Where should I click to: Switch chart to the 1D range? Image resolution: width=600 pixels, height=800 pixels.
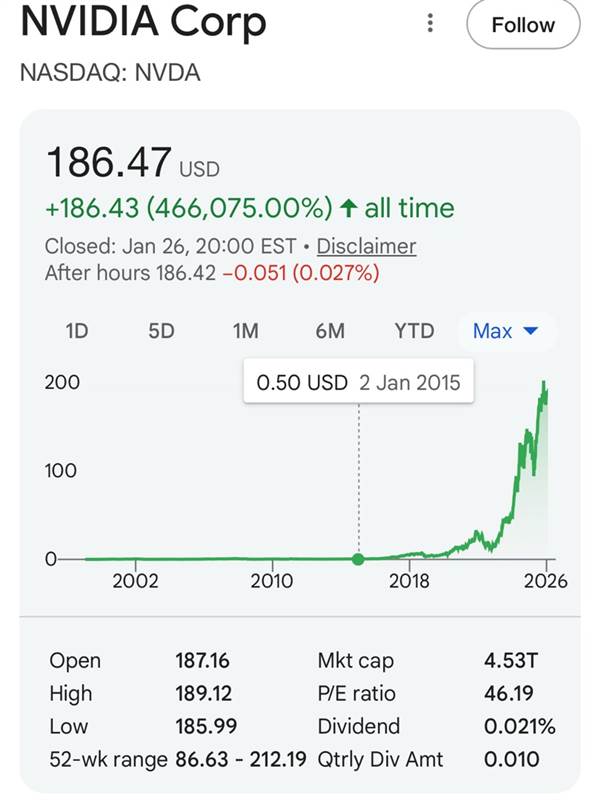click(x=77, y=331)
